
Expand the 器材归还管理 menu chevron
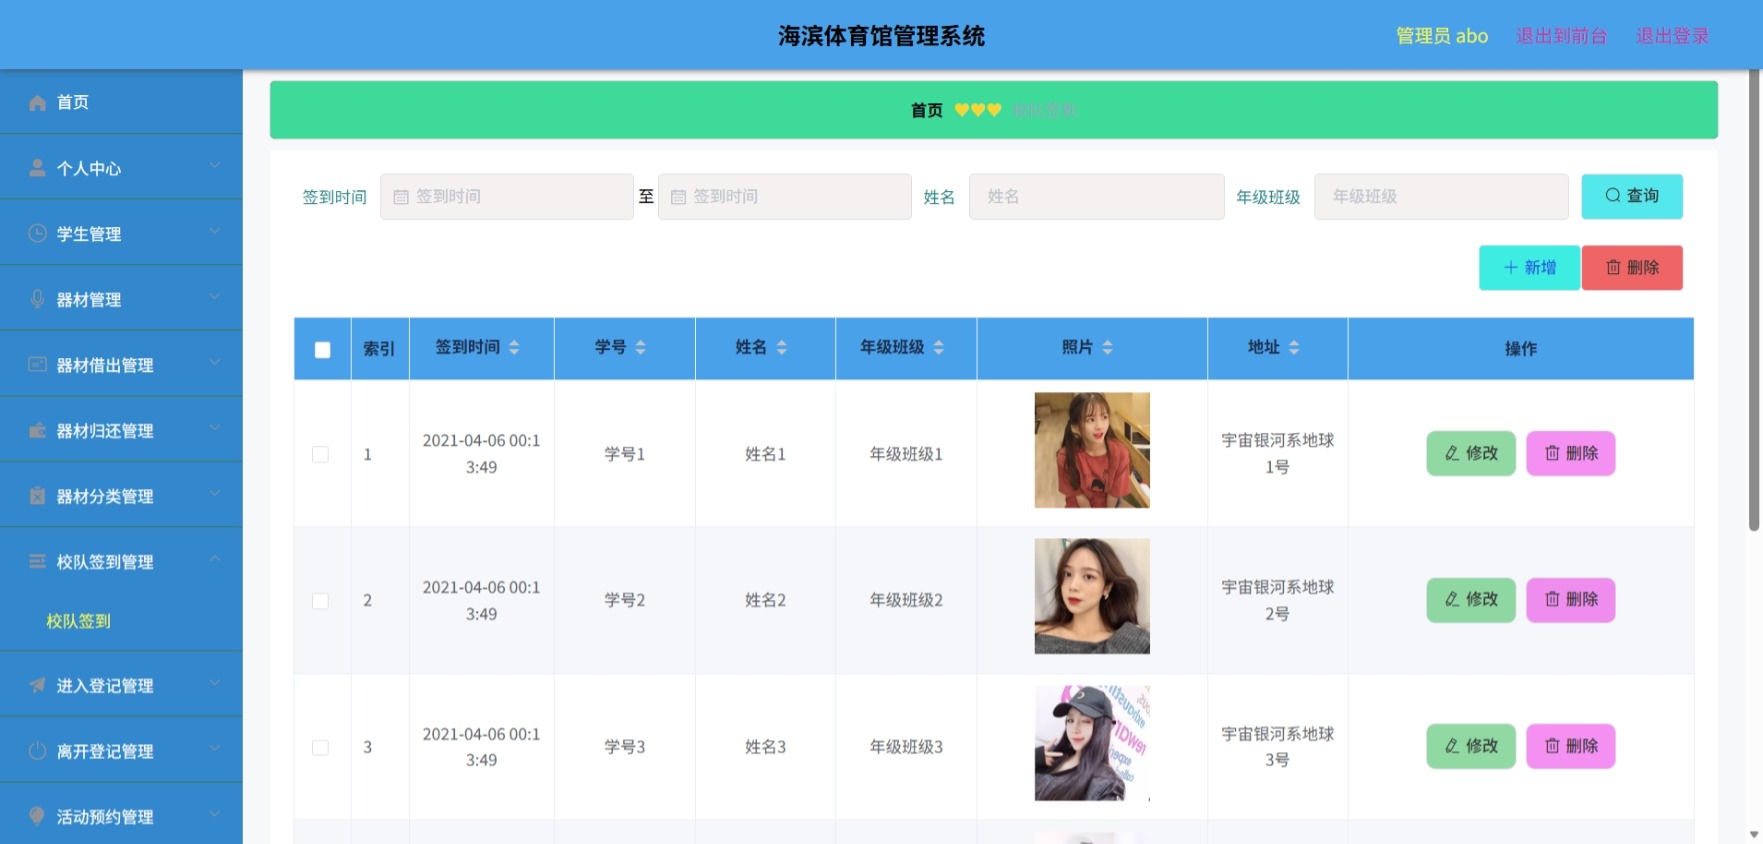pyautogui.click(x=214, y=428)
